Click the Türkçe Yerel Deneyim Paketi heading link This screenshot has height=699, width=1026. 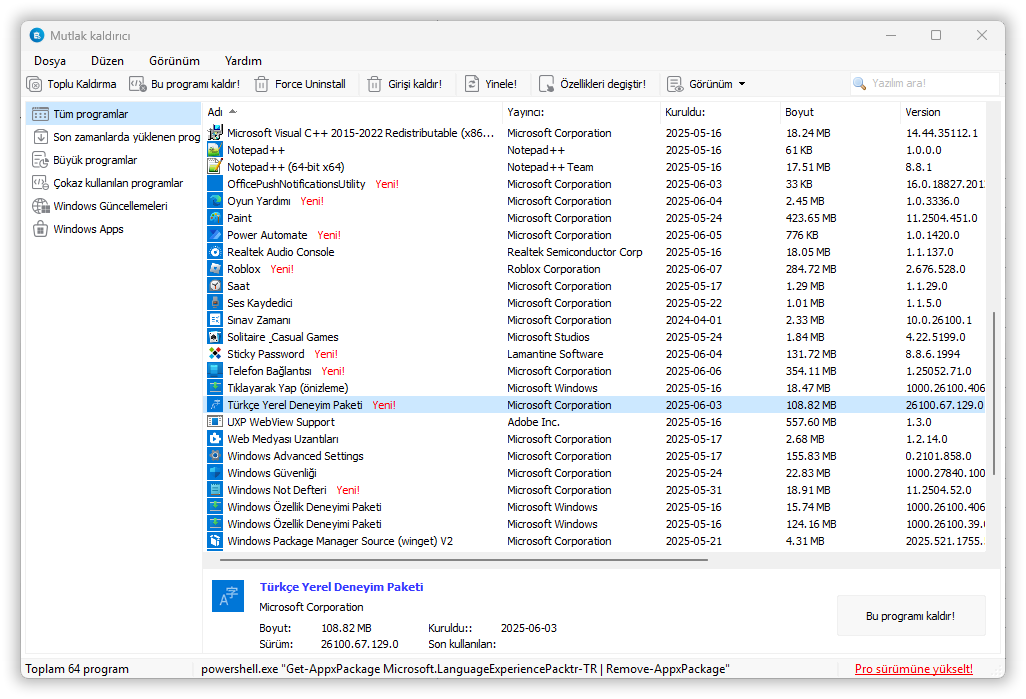click(341, 587)
